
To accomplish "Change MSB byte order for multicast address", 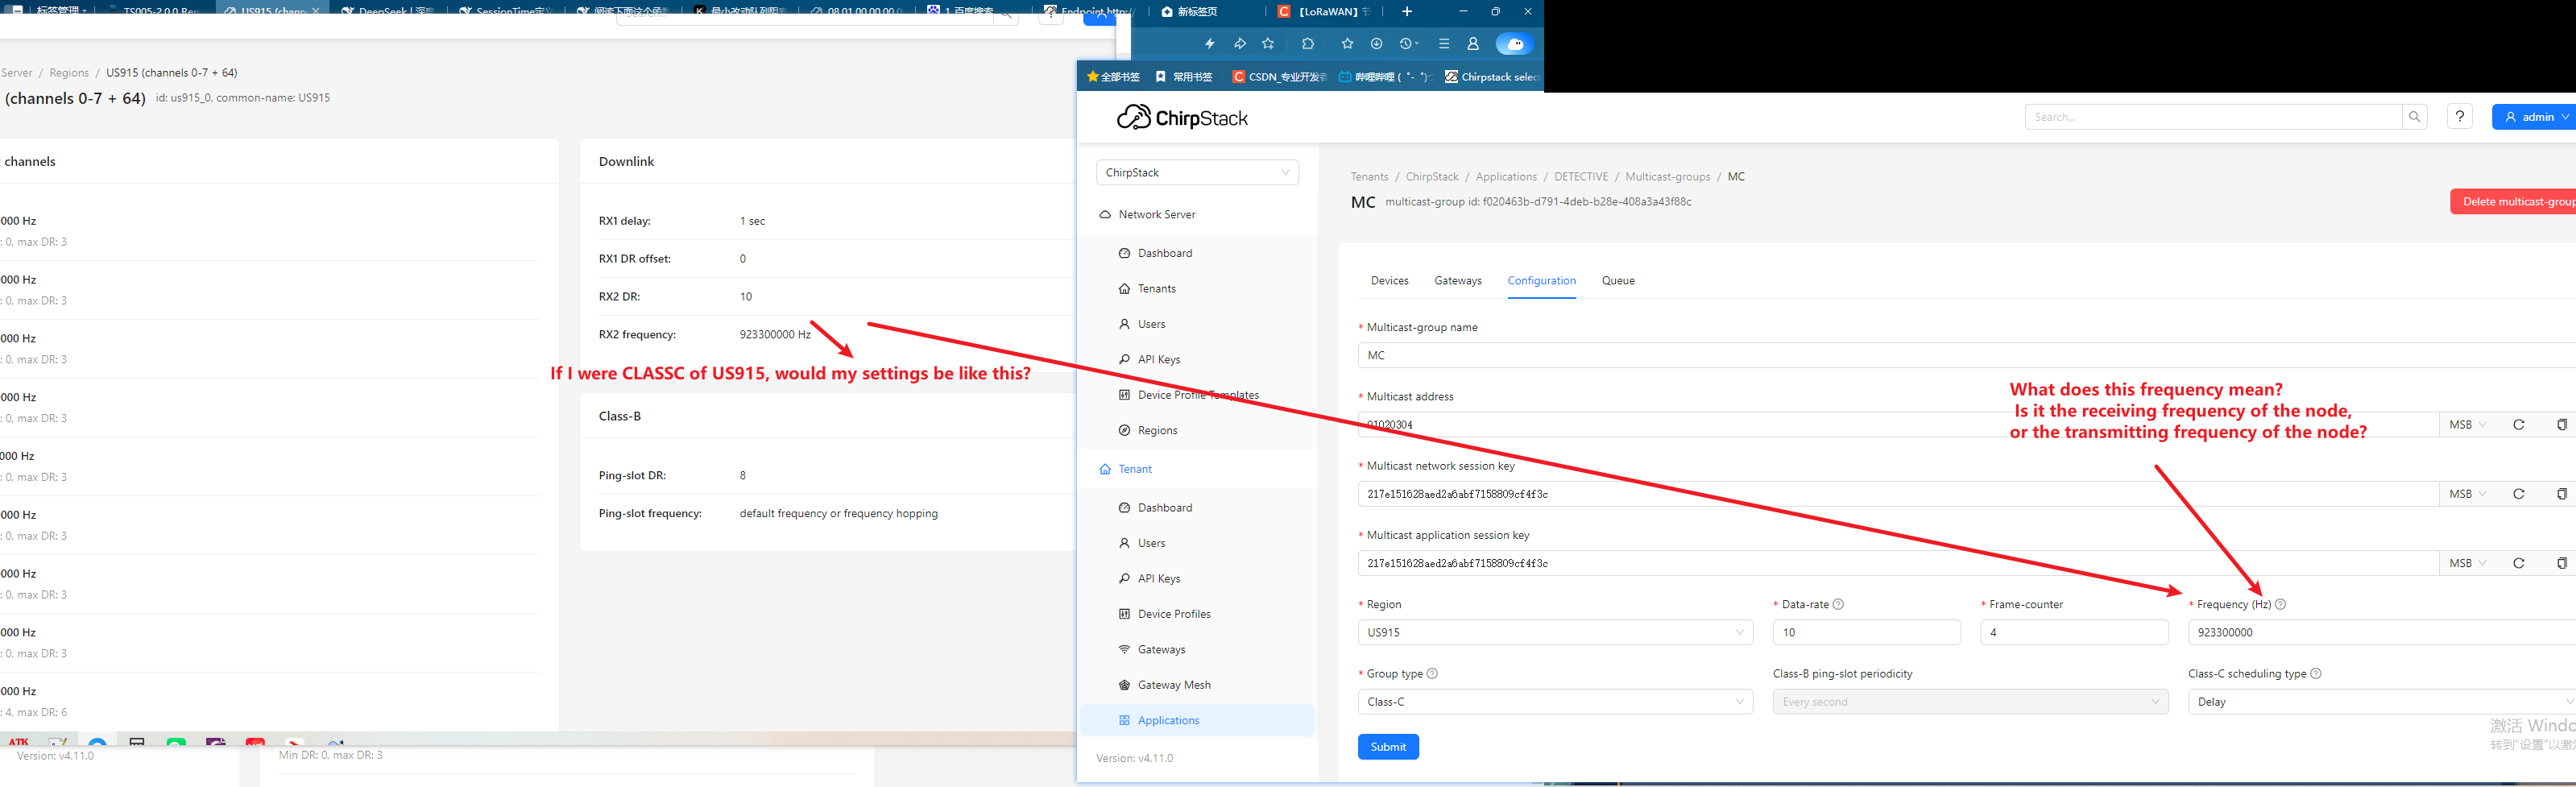I will click(2467, 425).
